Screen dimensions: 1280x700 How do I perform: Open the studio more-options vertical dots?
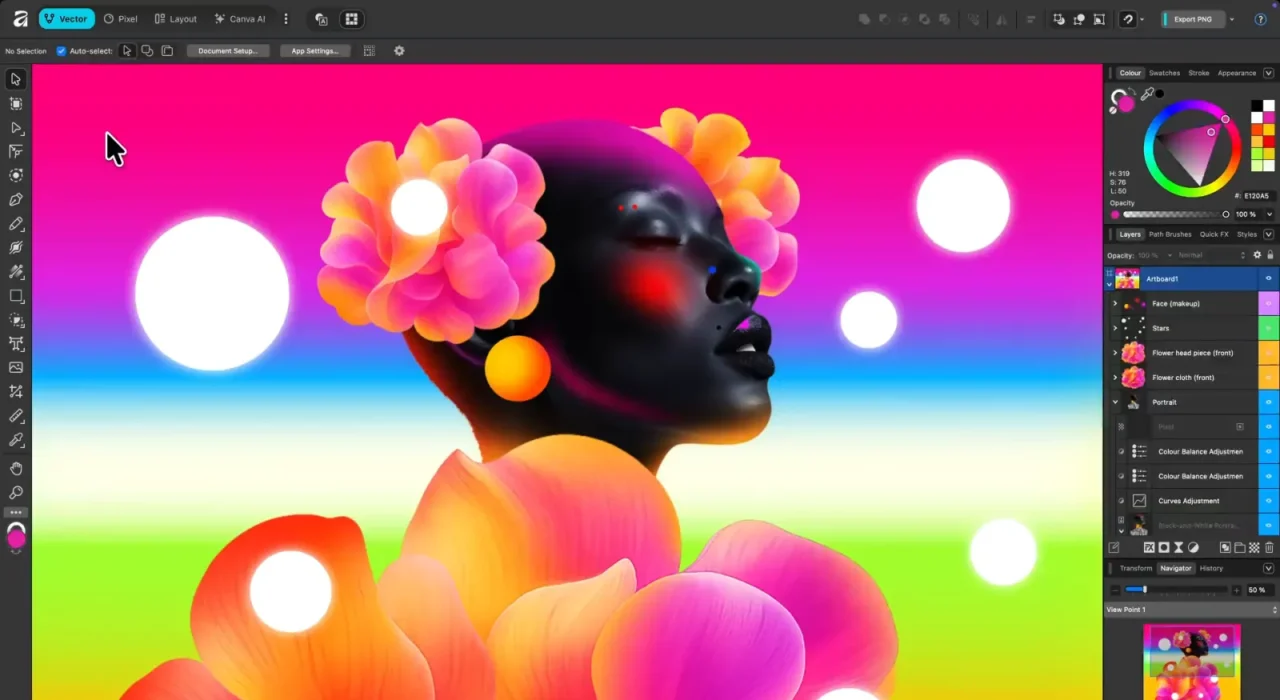[286, 19]
